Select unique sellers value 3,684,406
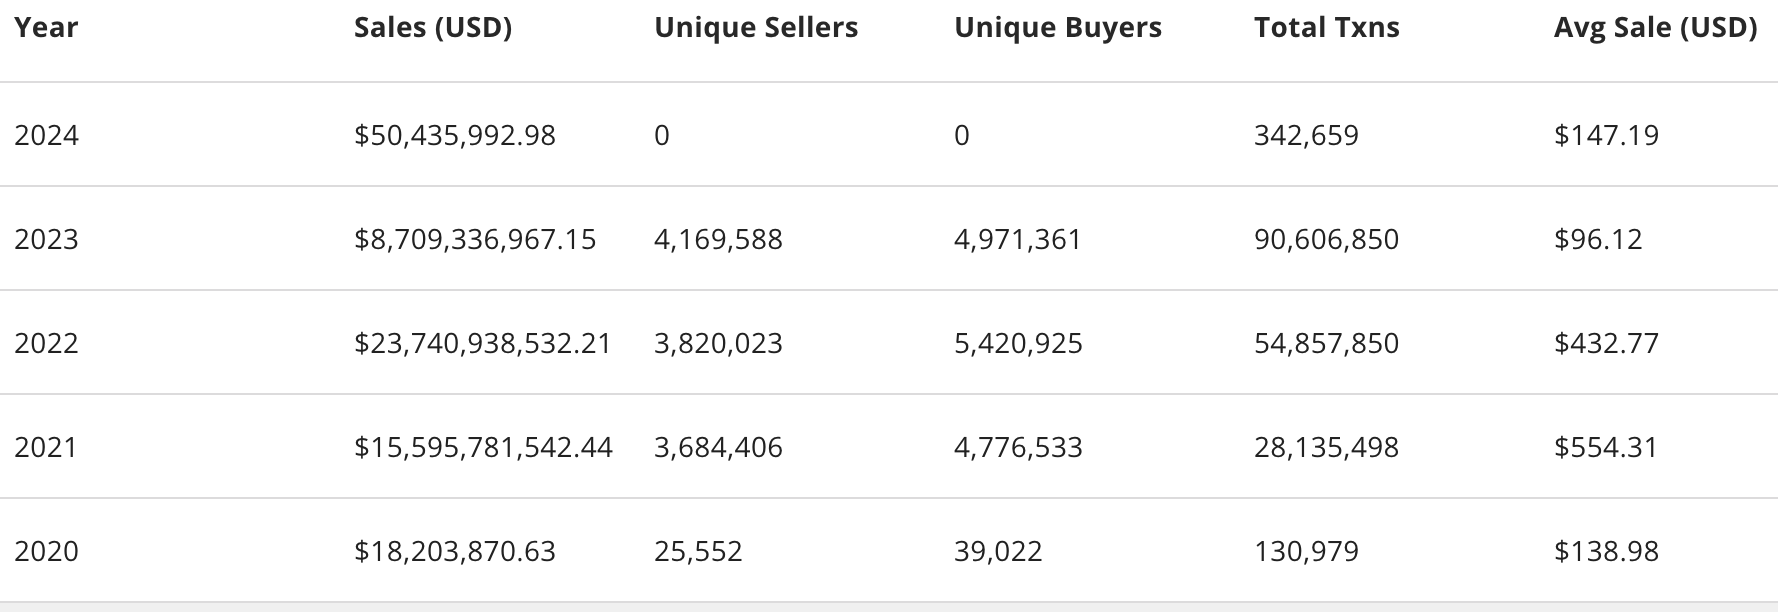The height and width of the screenshot is (612, 1778). 718,447
